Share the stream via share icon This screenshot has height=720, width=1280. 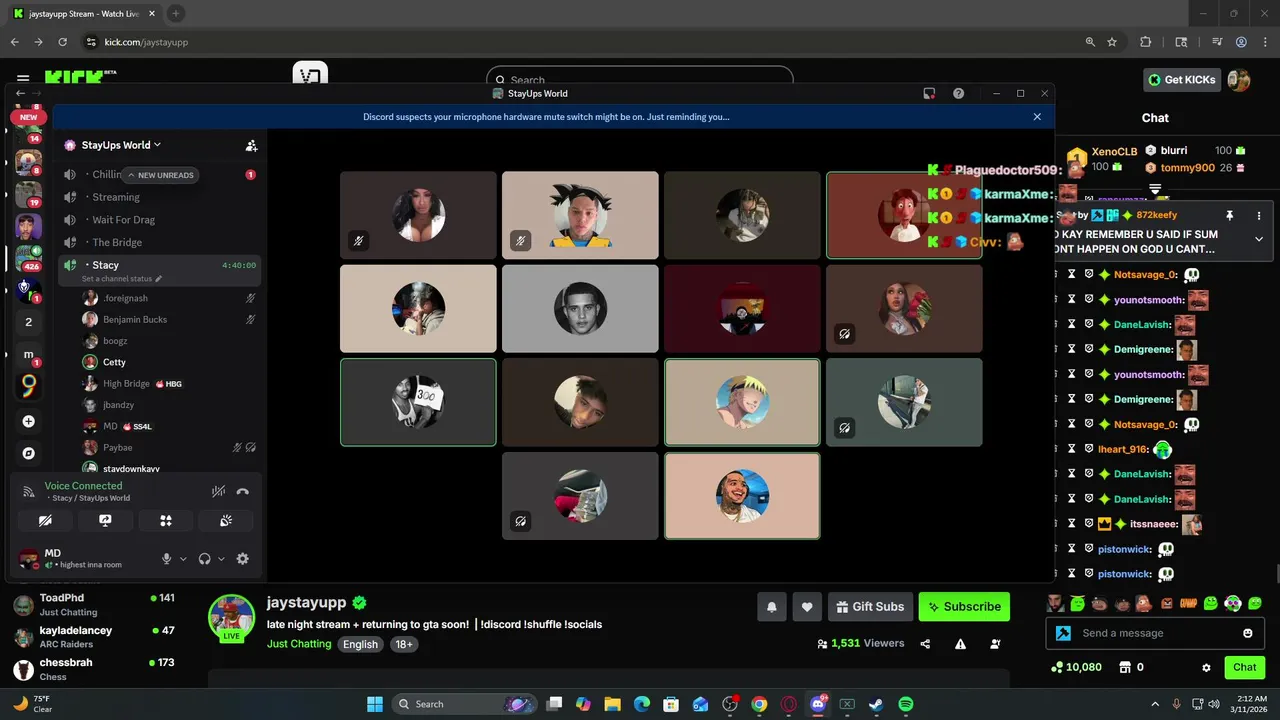pos(925,644)
